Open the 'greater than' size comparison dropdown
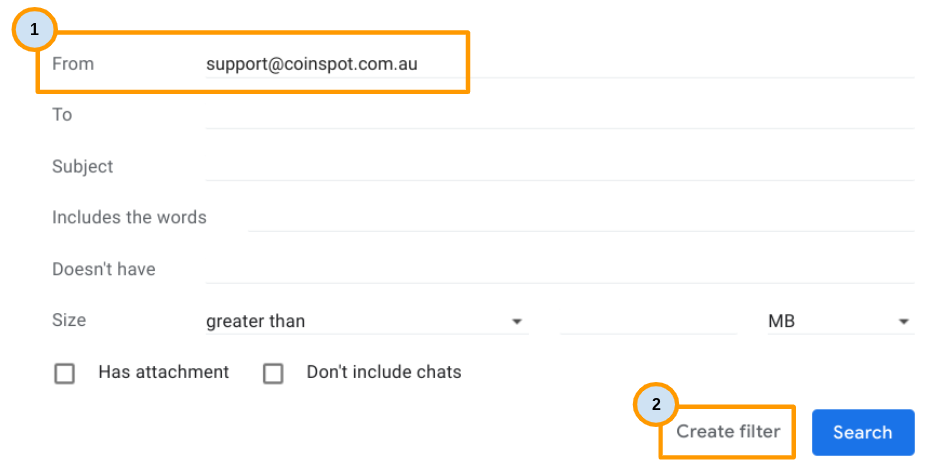This screenshot has width=940, height=476. point(365,321)
